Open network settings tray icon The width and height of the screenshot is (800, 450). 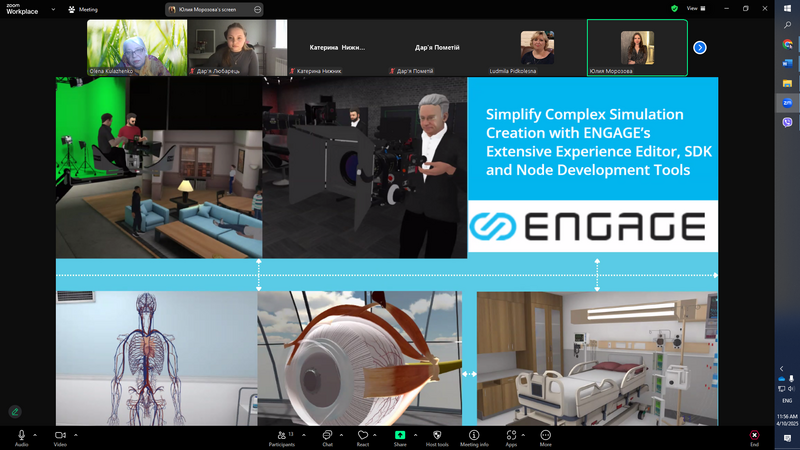coord(782,389)
